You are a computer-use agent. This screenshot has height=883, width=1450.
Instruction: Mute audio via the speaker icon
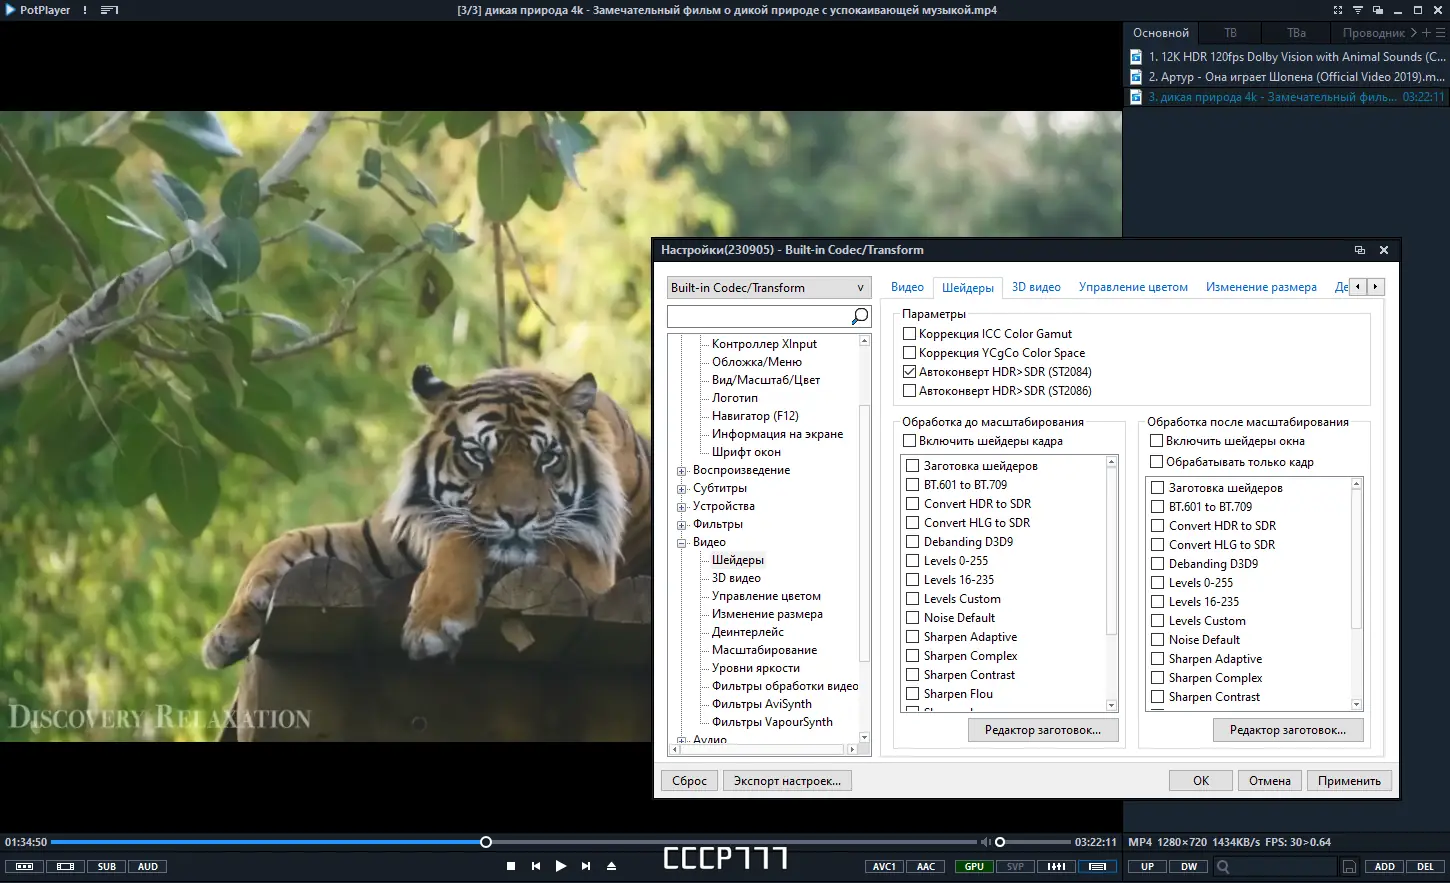pos(985,842)
